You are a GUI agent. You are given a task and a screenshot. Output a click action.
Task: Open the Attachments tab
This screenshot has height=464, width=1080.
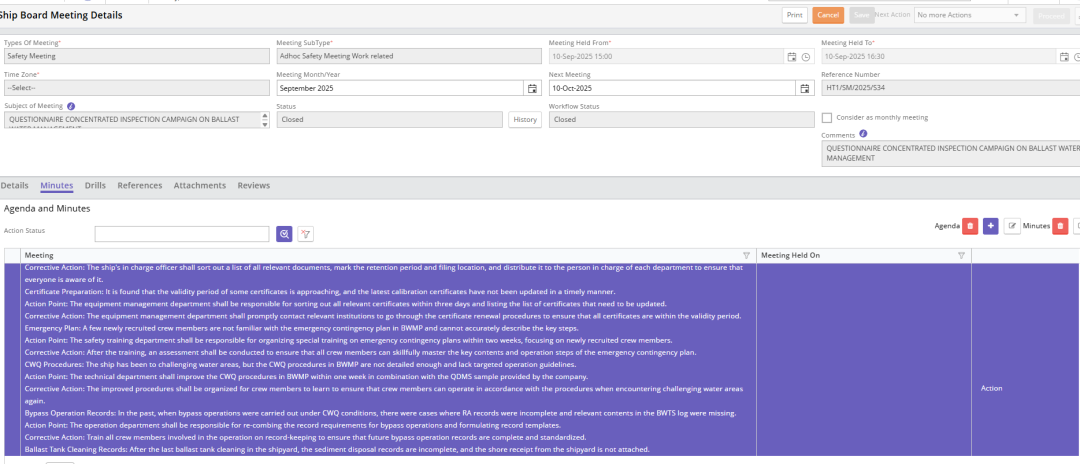199,185
